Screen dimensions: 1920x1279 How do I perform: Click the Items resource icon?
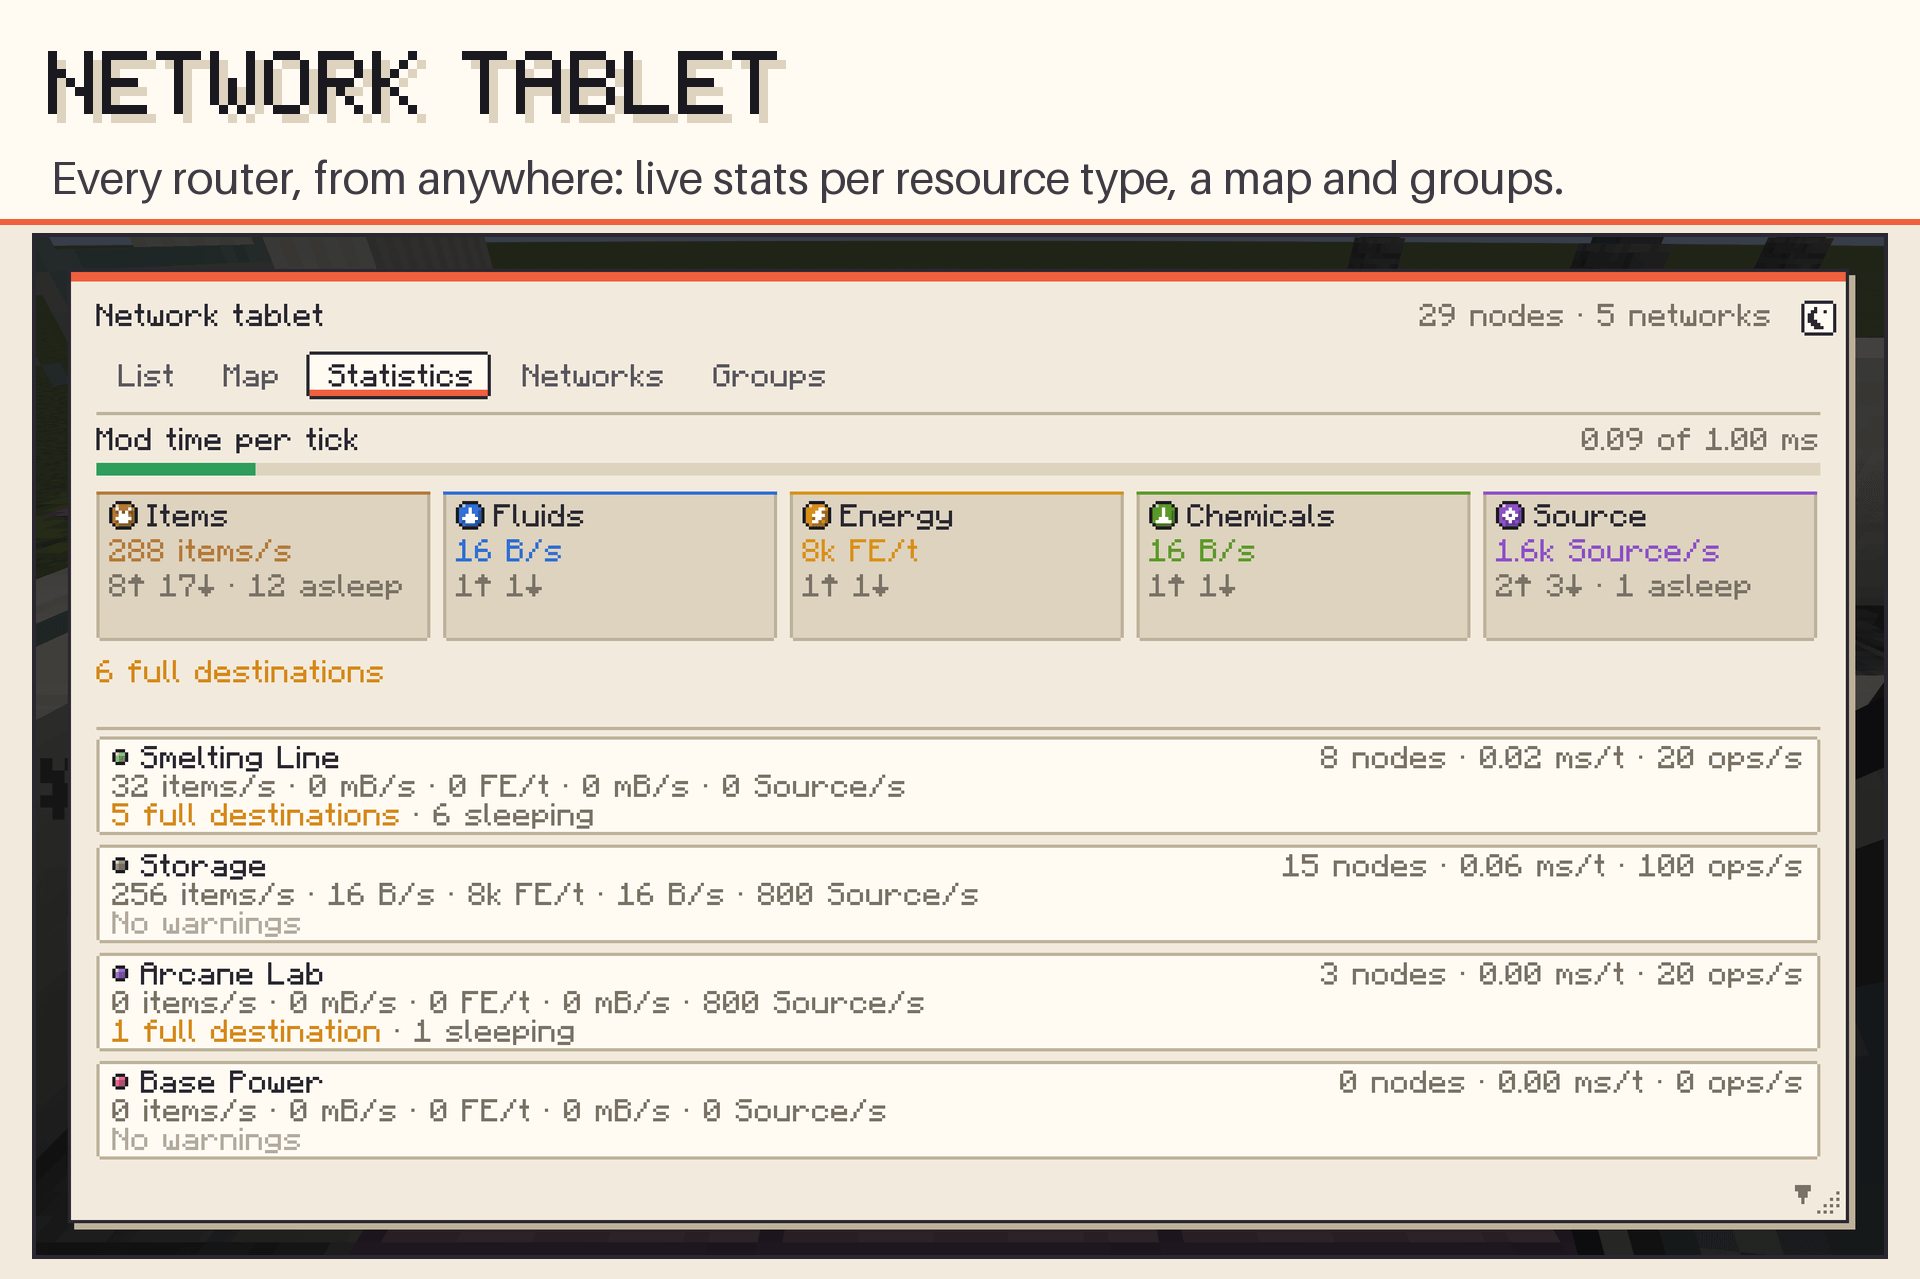tap(123, 515)
